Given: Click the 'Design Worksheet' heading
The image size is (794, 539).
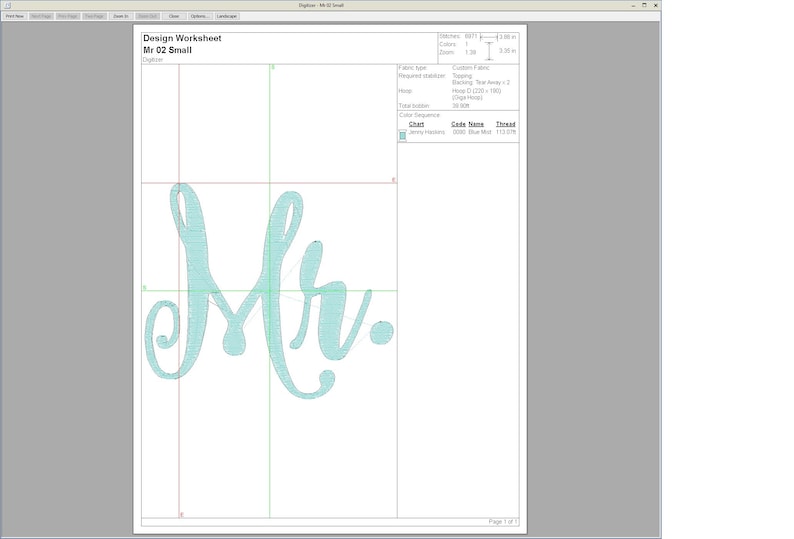Looking at the screenshot, I should click(x=182, y=38).
